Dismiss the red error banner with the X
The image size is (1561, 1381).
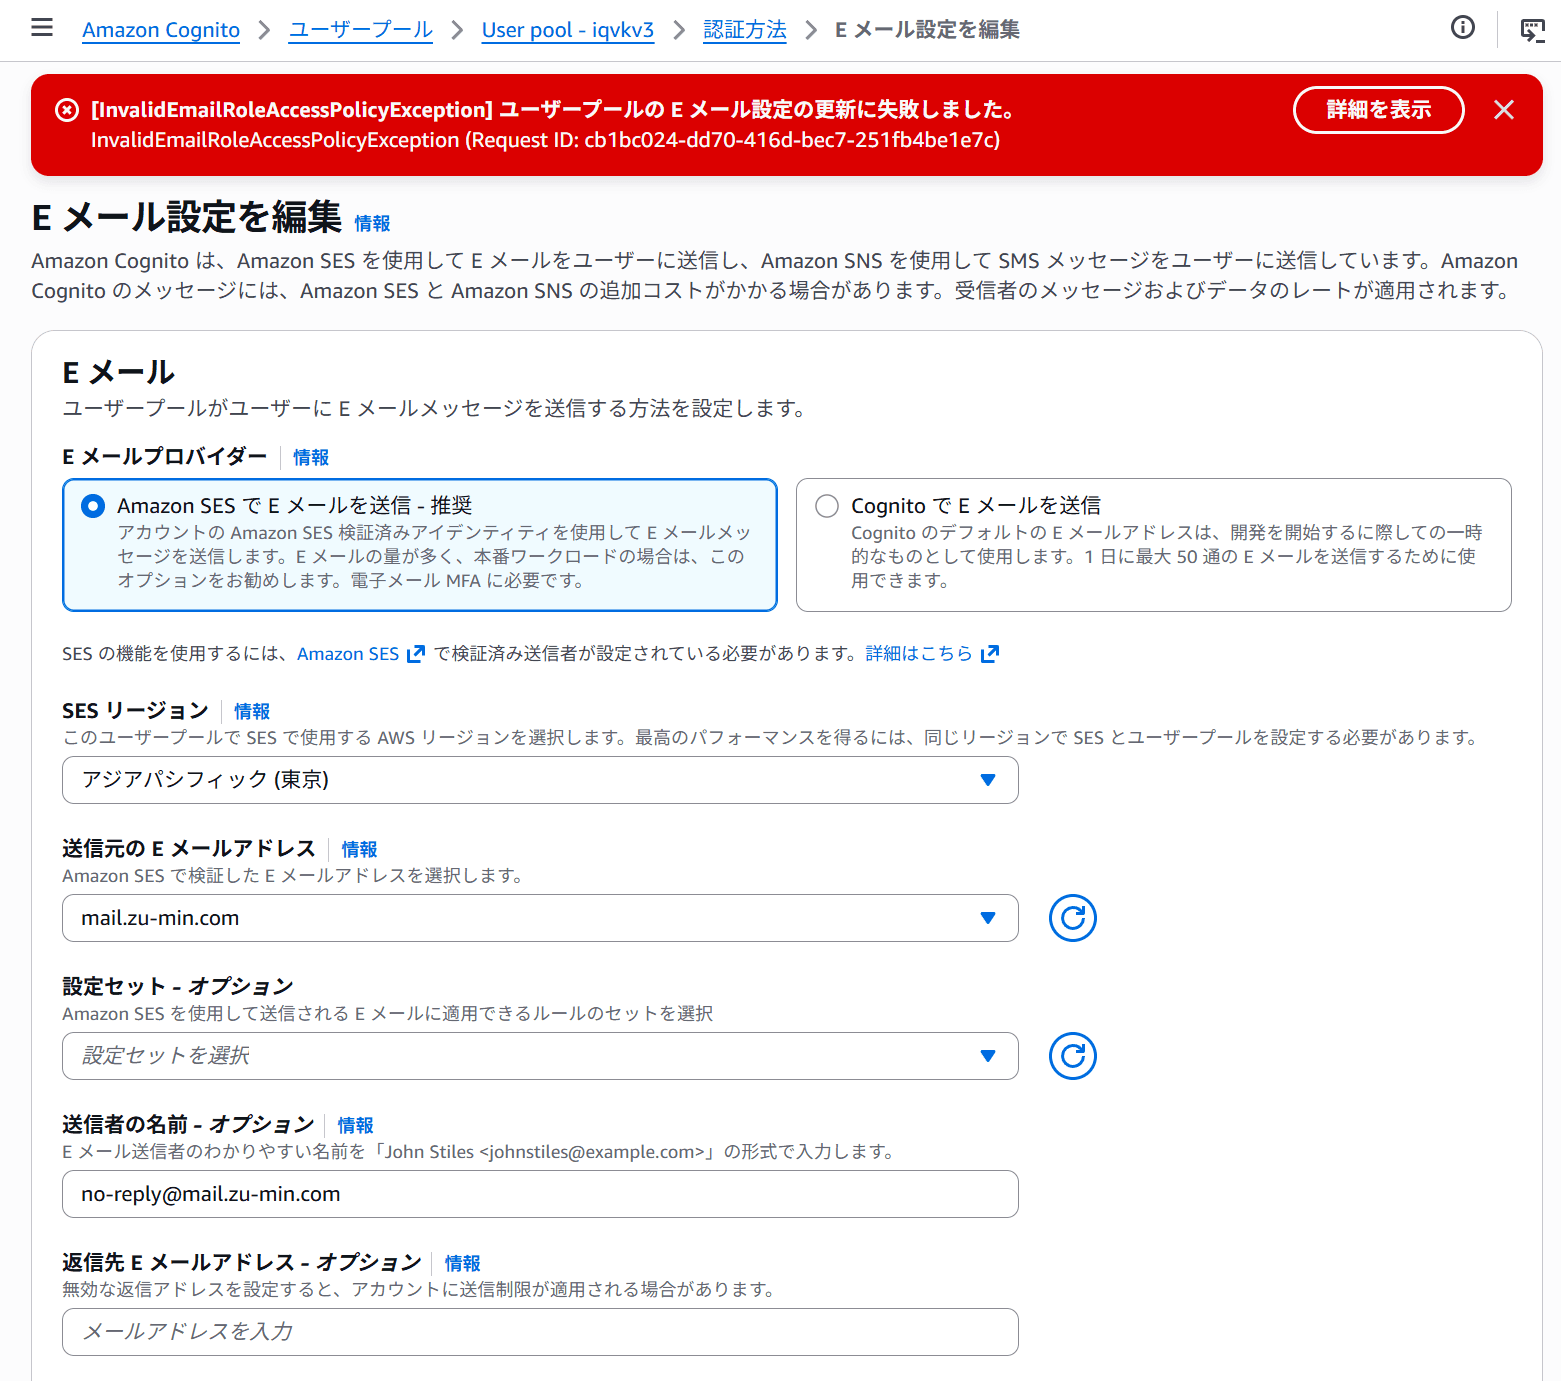coord(1503,110)
